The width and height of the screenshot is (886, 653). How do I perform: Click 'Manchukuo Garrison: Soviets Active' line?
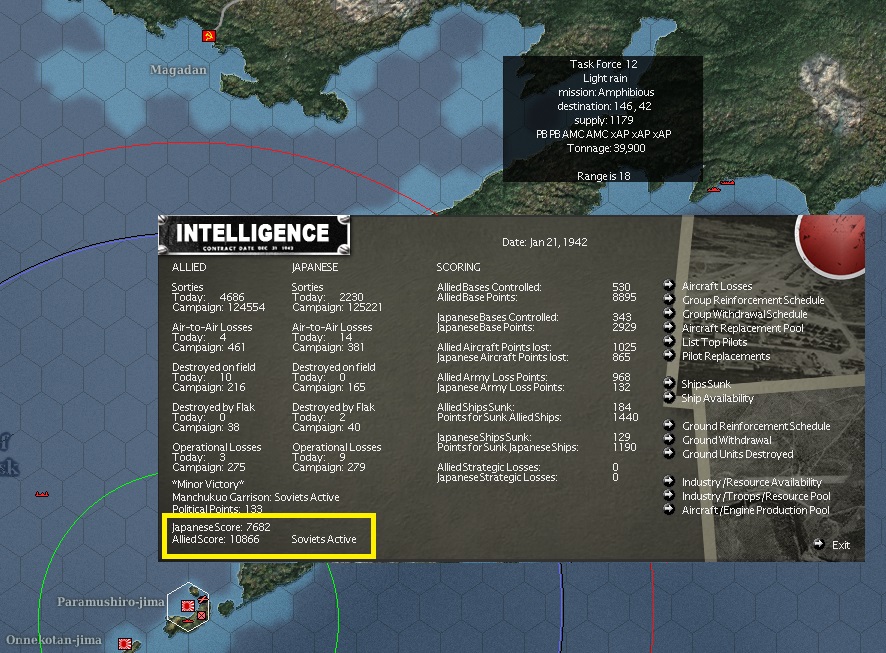255,497
